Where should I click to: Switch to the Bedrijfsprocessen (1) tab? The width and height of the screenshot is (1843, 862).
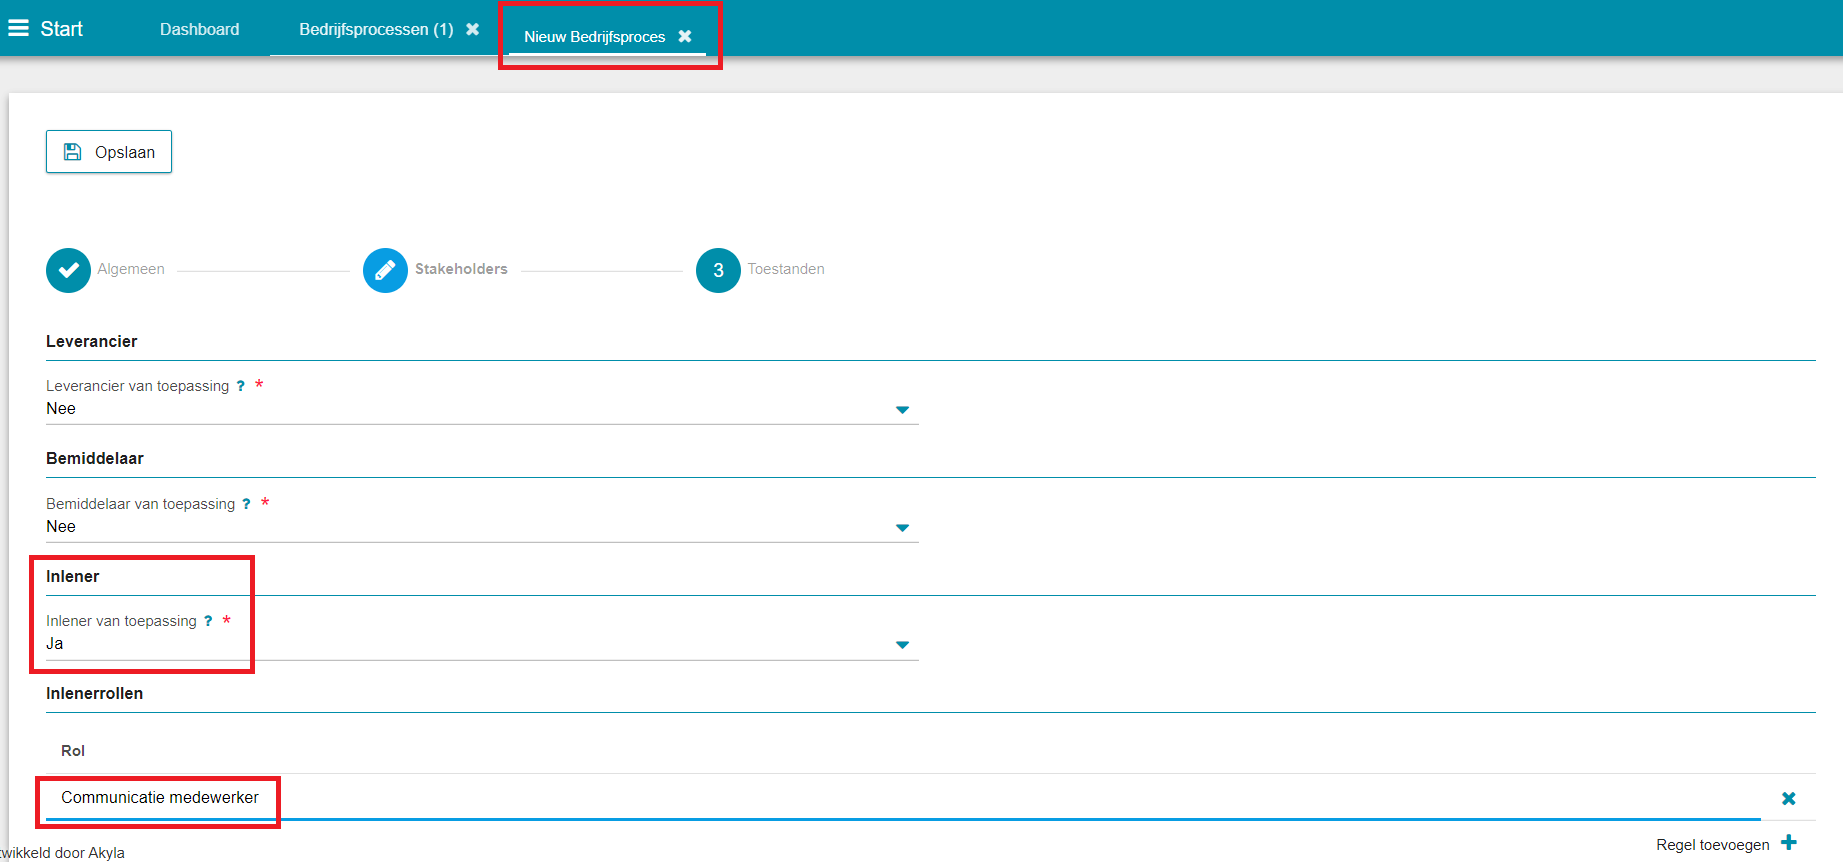tap(376, 29)
